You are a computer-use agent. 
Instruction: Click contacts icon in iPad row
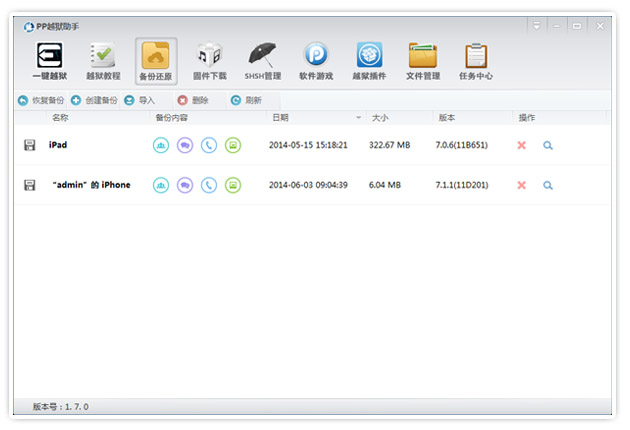(x=161, y=145)
